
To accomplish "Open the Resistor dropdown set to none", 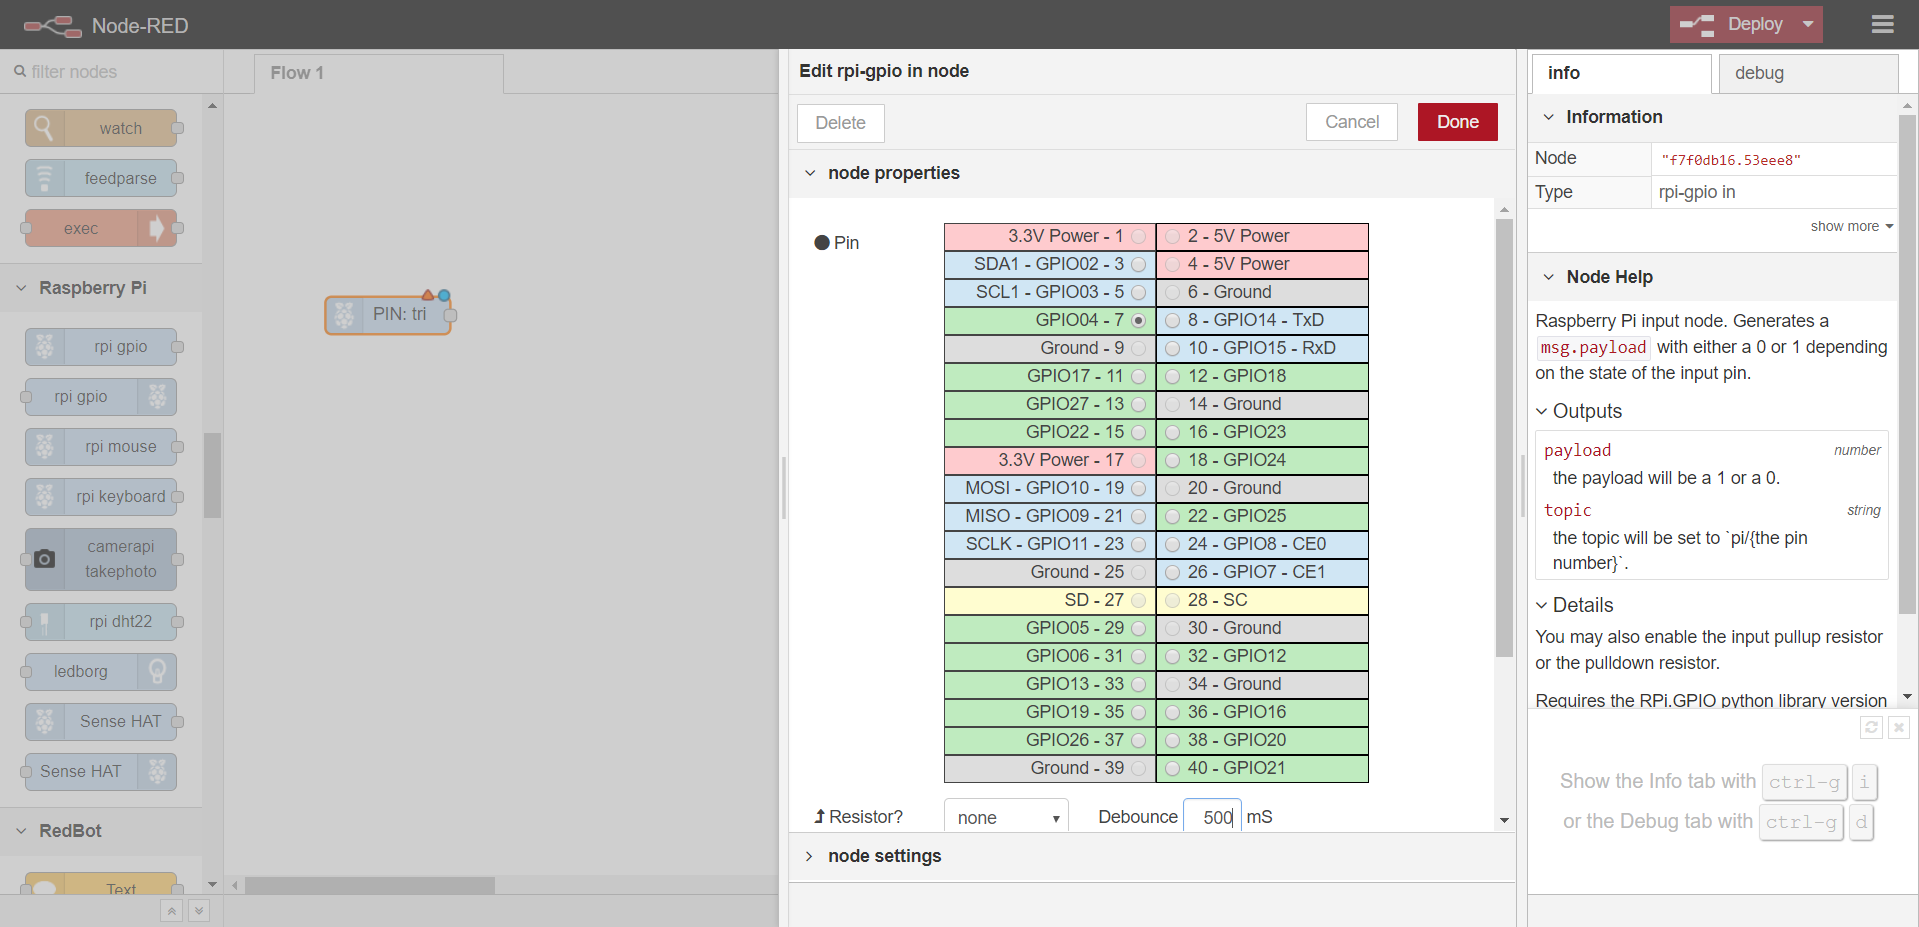I will tap(1006, 817).
